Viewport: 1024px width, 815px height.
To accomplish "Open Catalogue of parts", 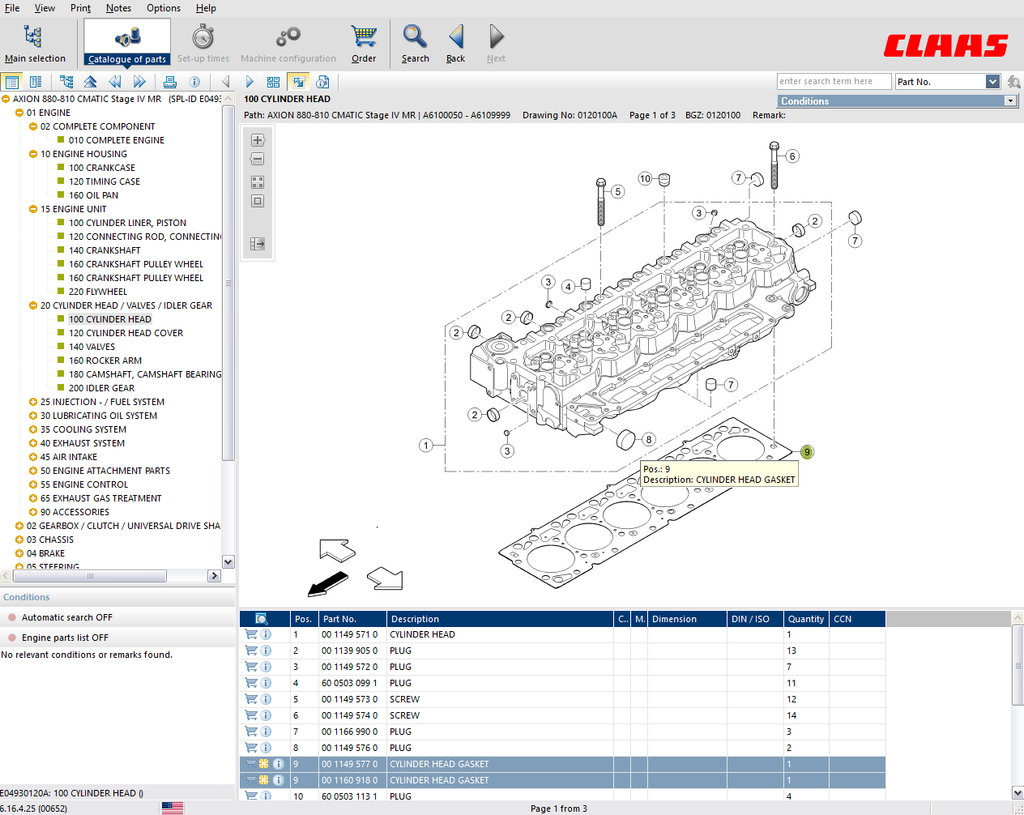I will click(x=127, y=43).
